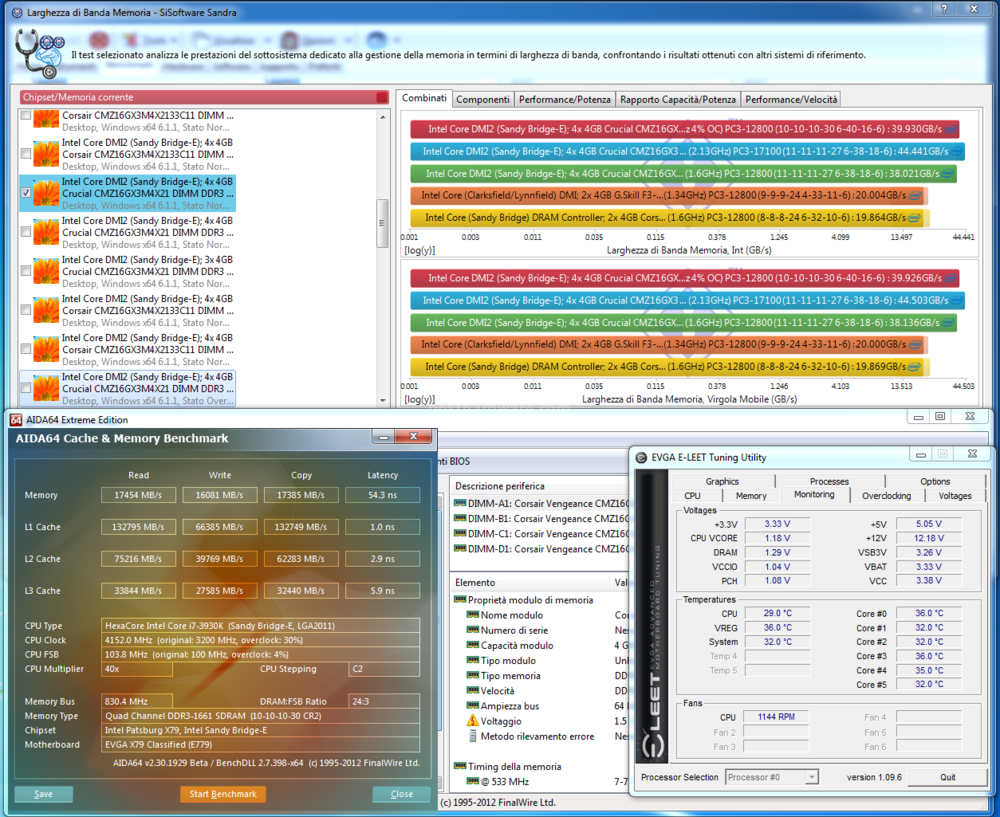Switch to the Performance/Velocità tab
Image resolution: width=1000 pixels, height=817 pixels.
coord(791,99)
